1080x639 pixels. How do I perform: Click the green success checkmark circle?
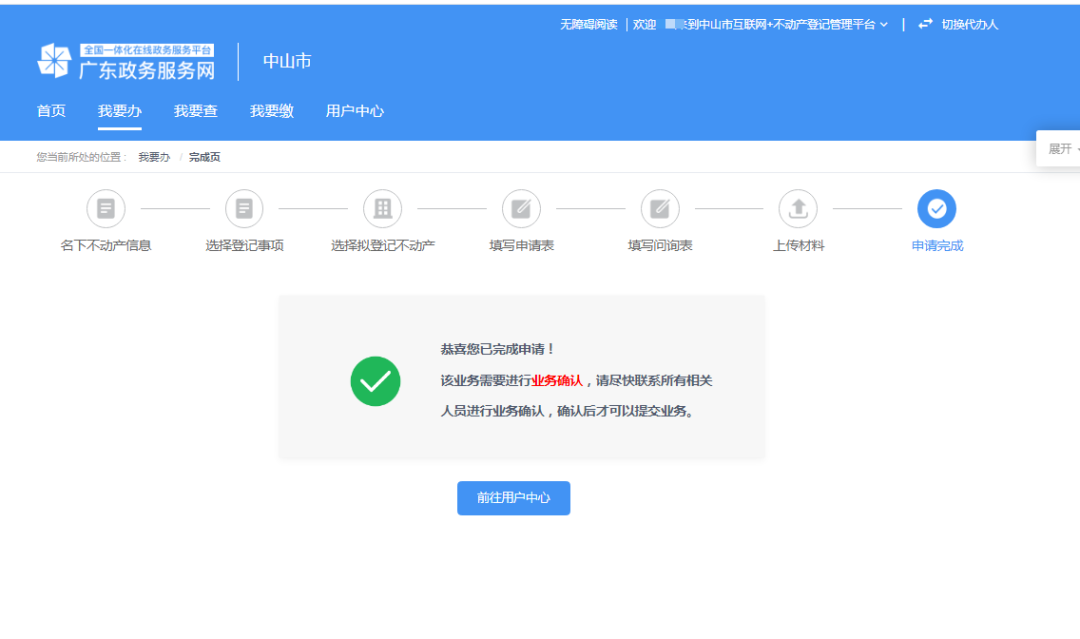pyautogui.click(x=375, y=380)
